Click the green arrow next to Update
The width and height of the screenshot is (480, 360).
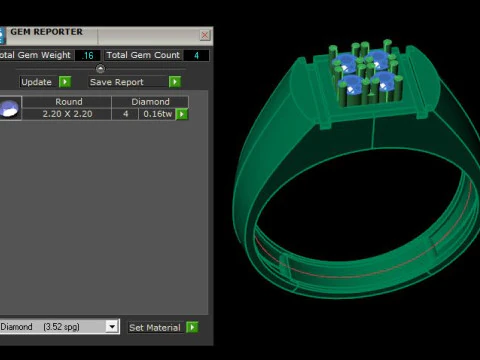[65, 82]
